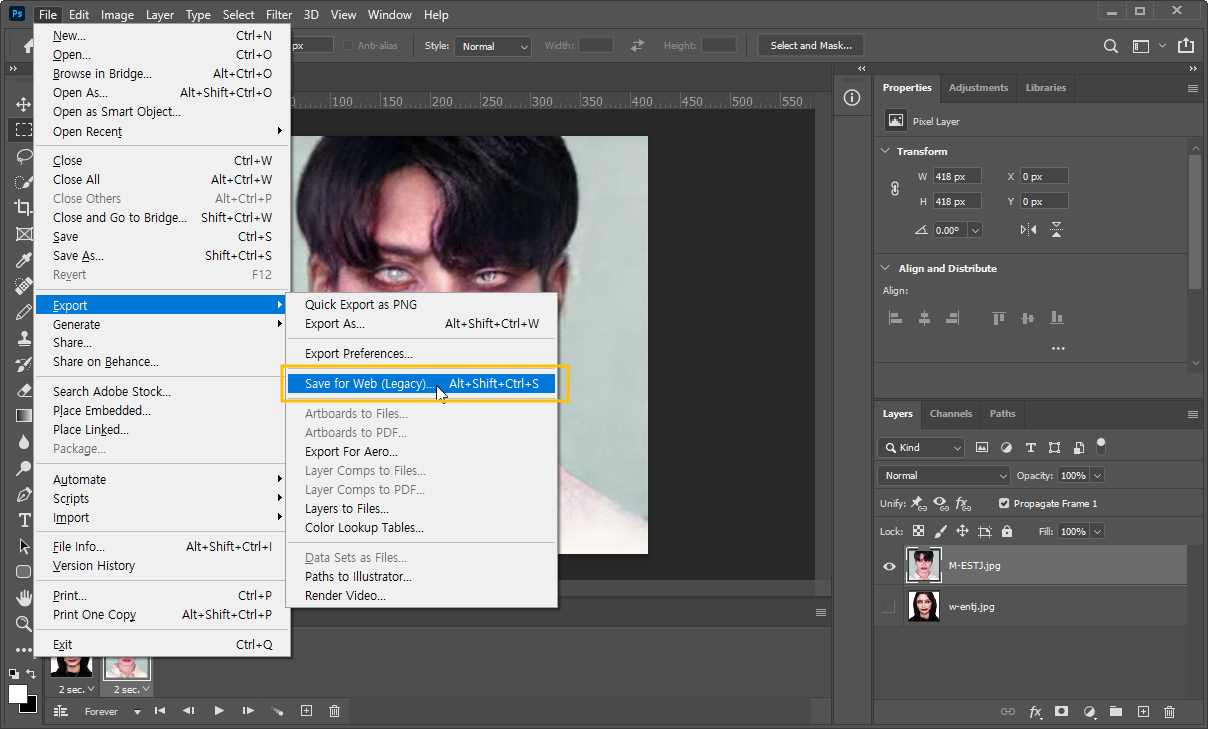Open layer styles via the fx icon
This screenshot has width=1208, height=729.
coord(1035,711)
